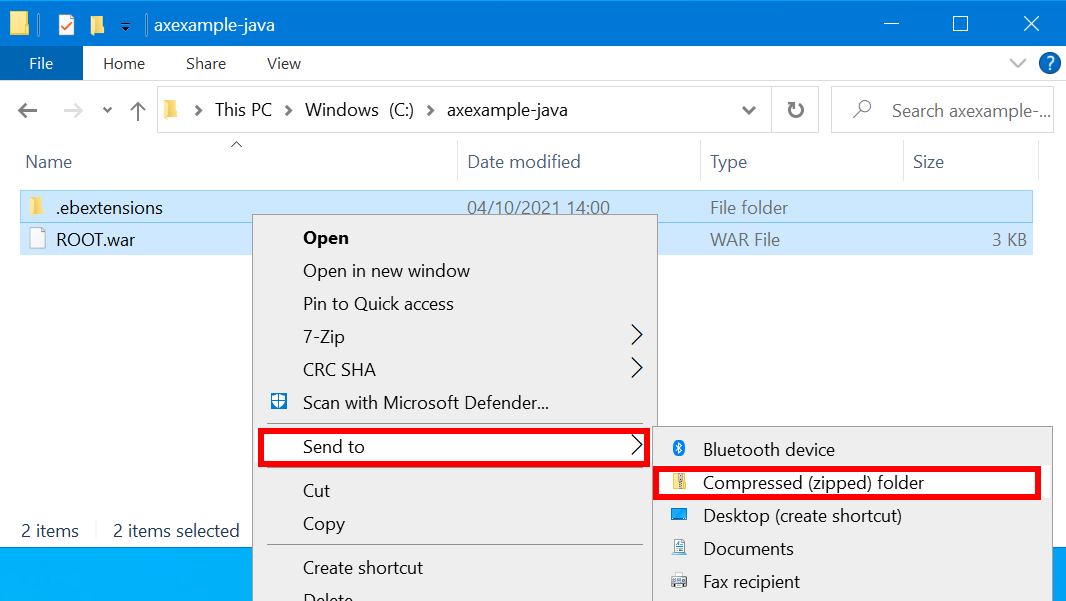Click the ROOT.war file icon
1066x601 pixels.
pyautogui.click(x=37, y=239)
